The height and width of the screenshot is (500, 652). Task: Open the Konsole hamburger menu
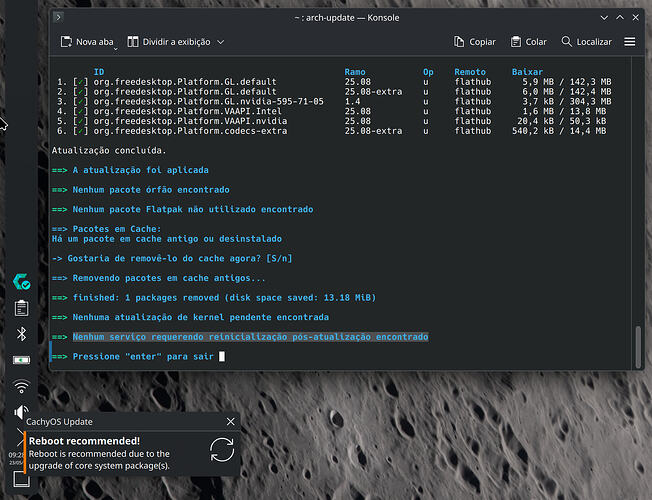pyautogui.click(x=629, y=42)
